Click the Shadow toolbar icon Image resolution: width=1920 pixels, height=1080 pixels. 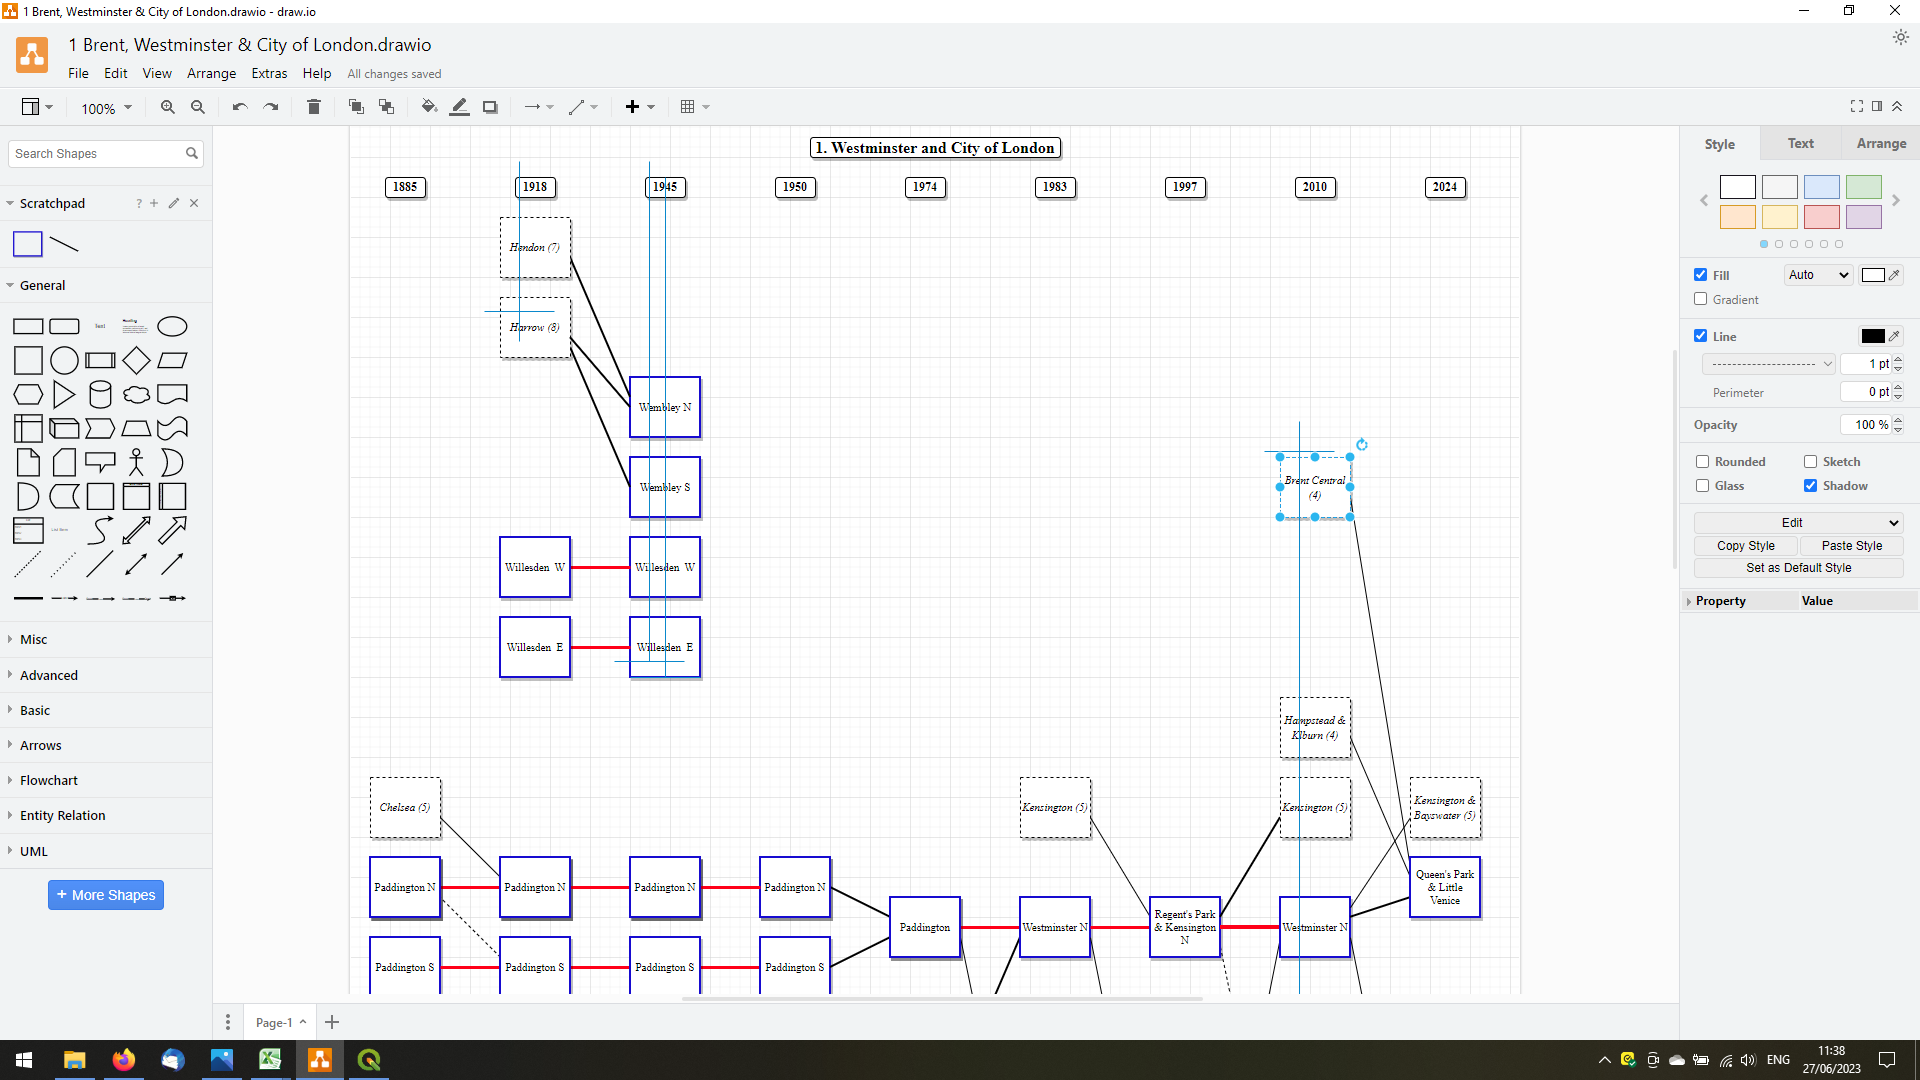pyautogui.click(x=490, y=106)
